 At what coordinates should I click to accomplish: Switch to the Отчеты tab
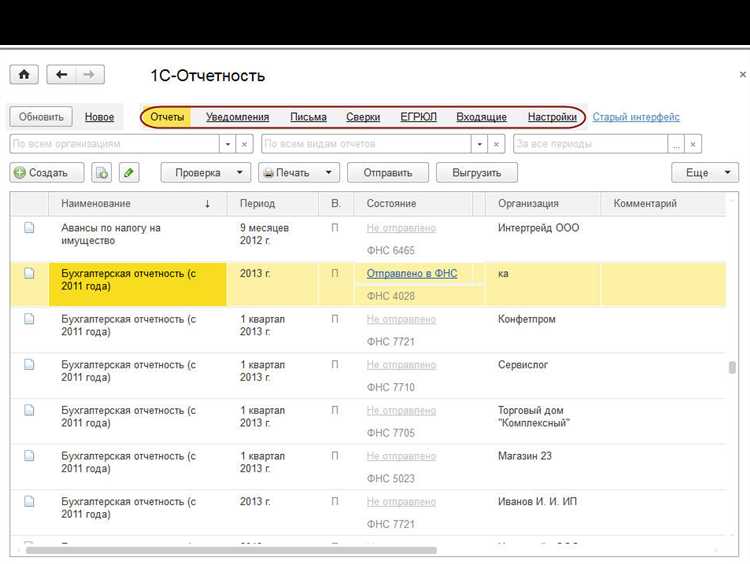(x=167, y=117)
